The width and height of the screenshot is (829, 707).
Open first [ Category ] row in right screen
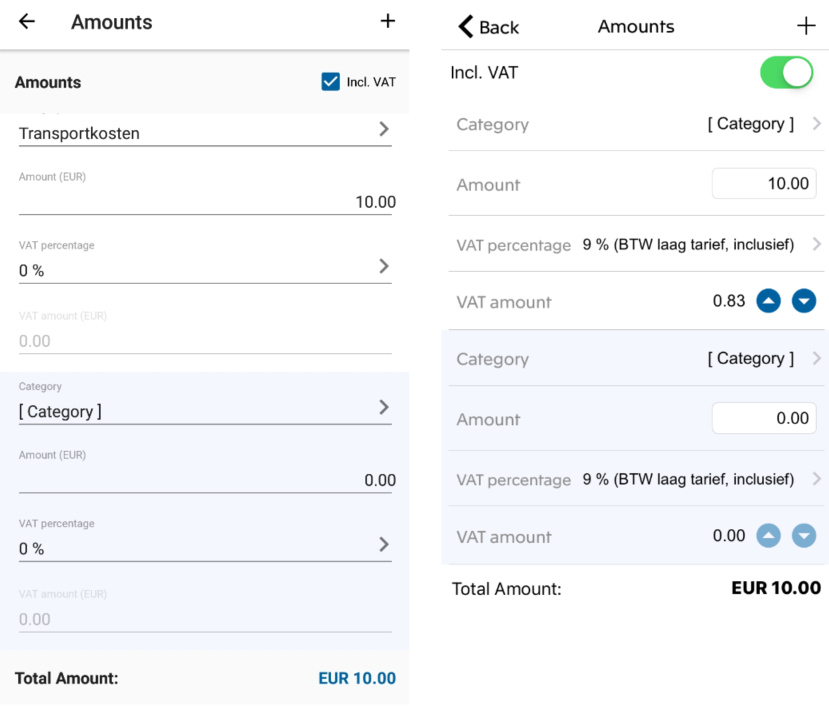pos(637,124)
